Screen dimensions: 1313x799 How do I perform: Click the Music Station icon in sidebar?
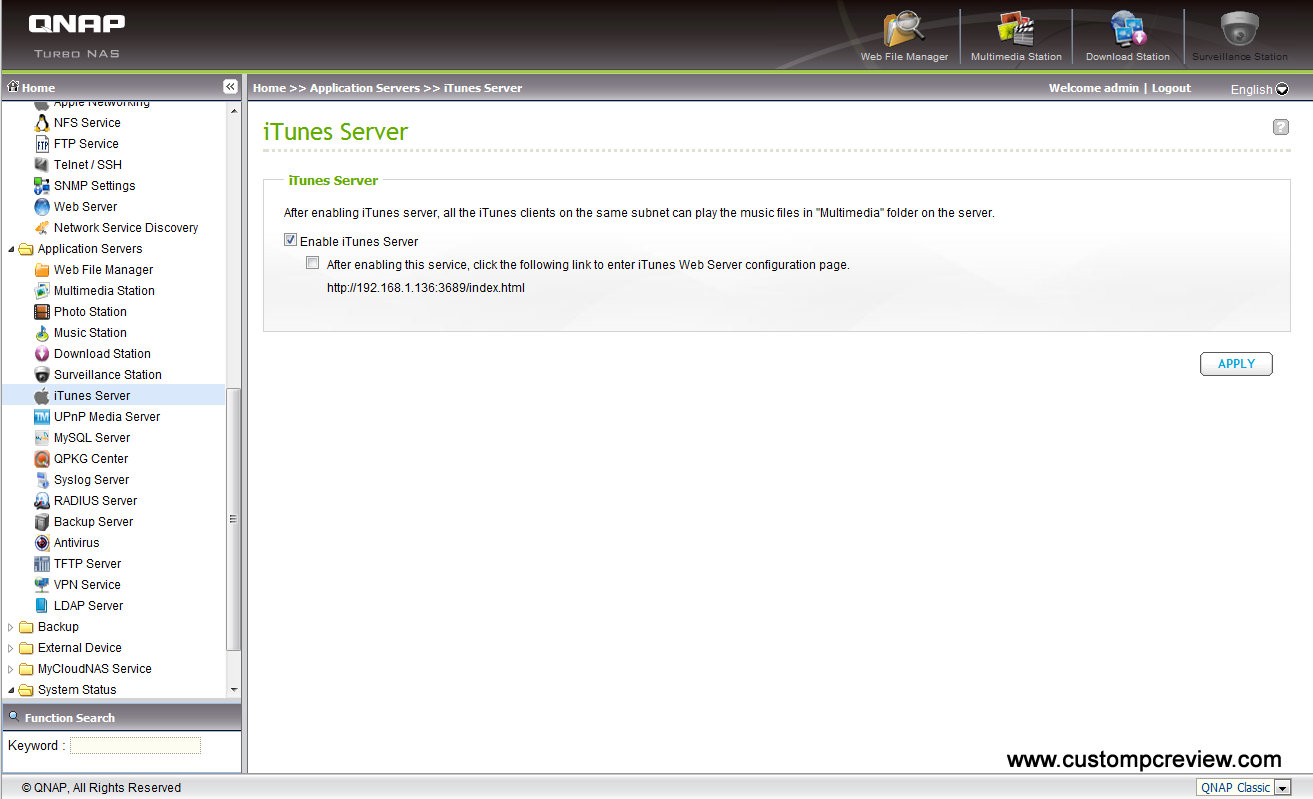(x=42, y=333)
